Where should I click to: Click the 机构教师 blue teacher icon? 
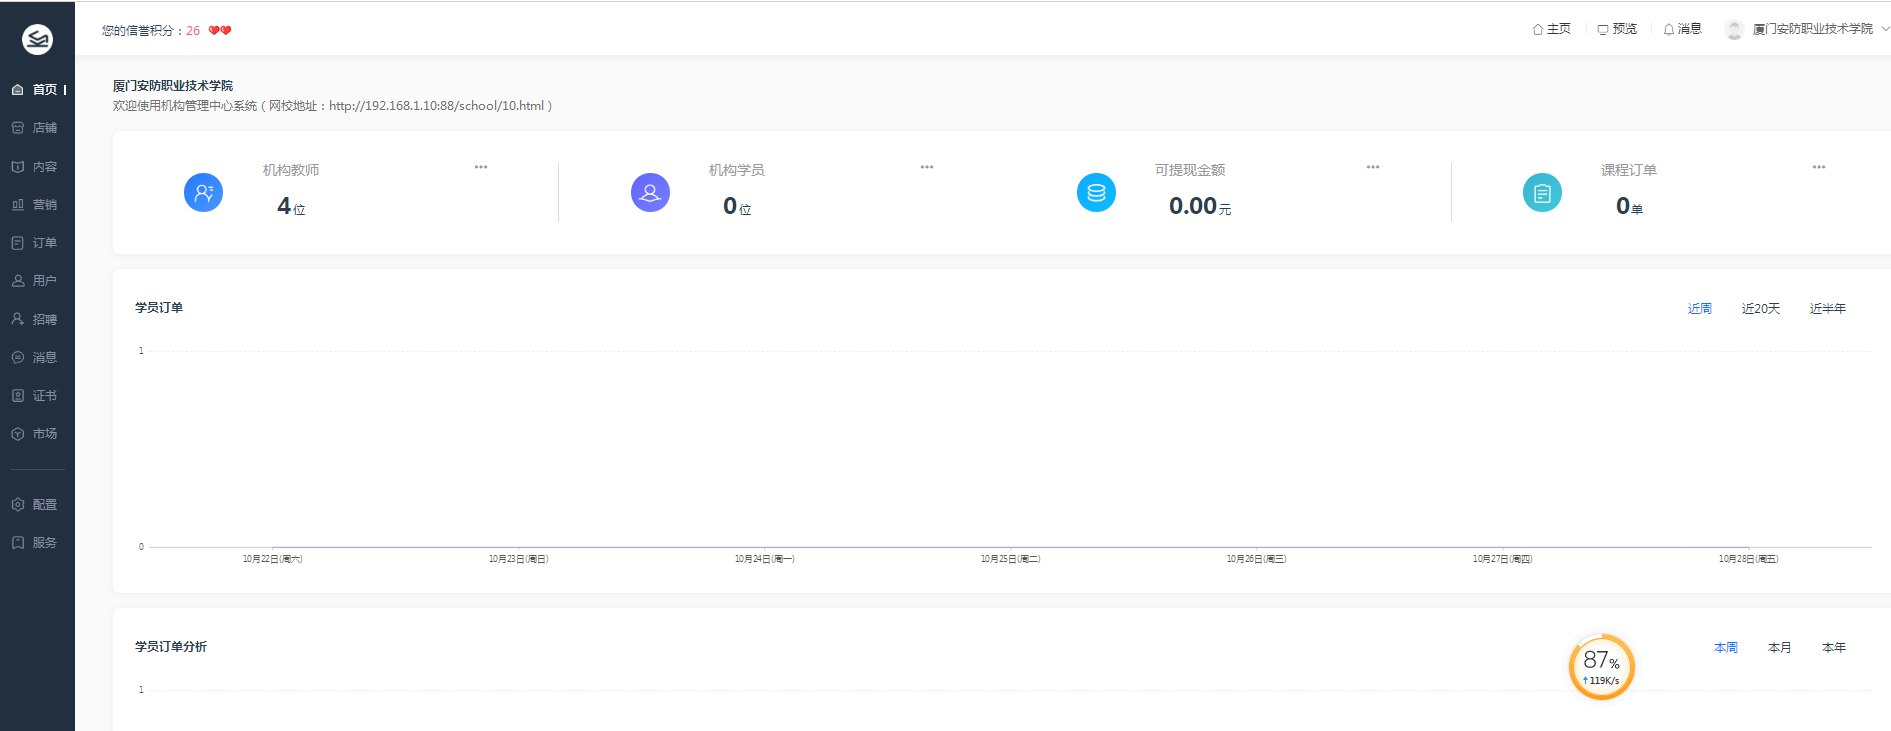point(203,192)
